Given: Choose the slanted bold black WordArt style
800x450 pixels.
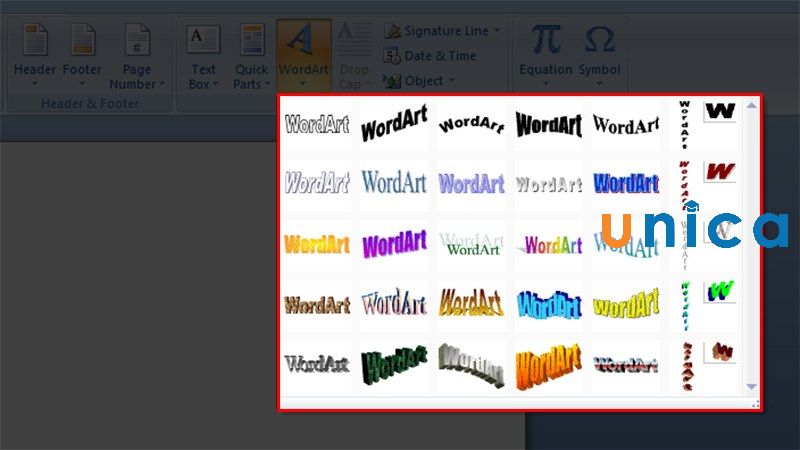Looking at the screenshot, I should point(394,124).
